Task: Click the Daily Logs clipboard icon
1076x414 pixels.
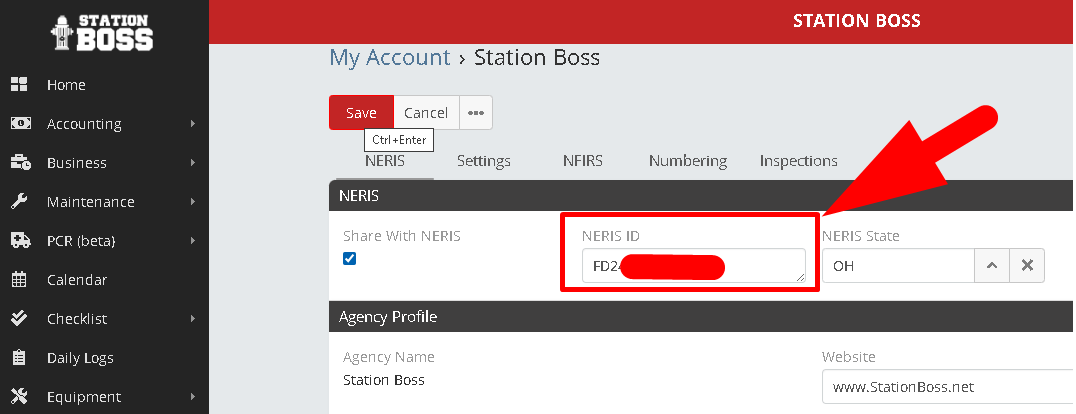Action: [19, 358]
